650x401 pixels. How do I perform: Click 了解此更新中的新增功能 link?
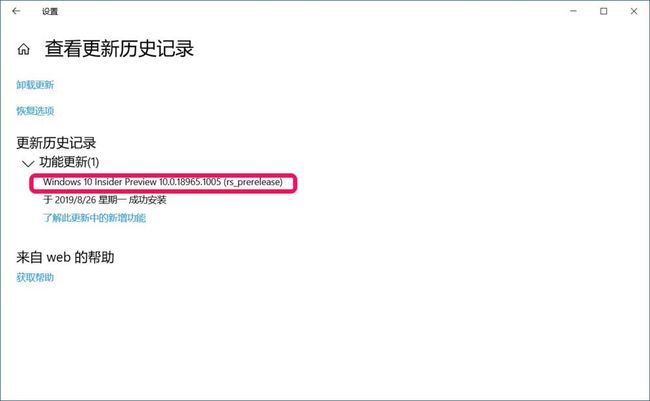(95, 218)
